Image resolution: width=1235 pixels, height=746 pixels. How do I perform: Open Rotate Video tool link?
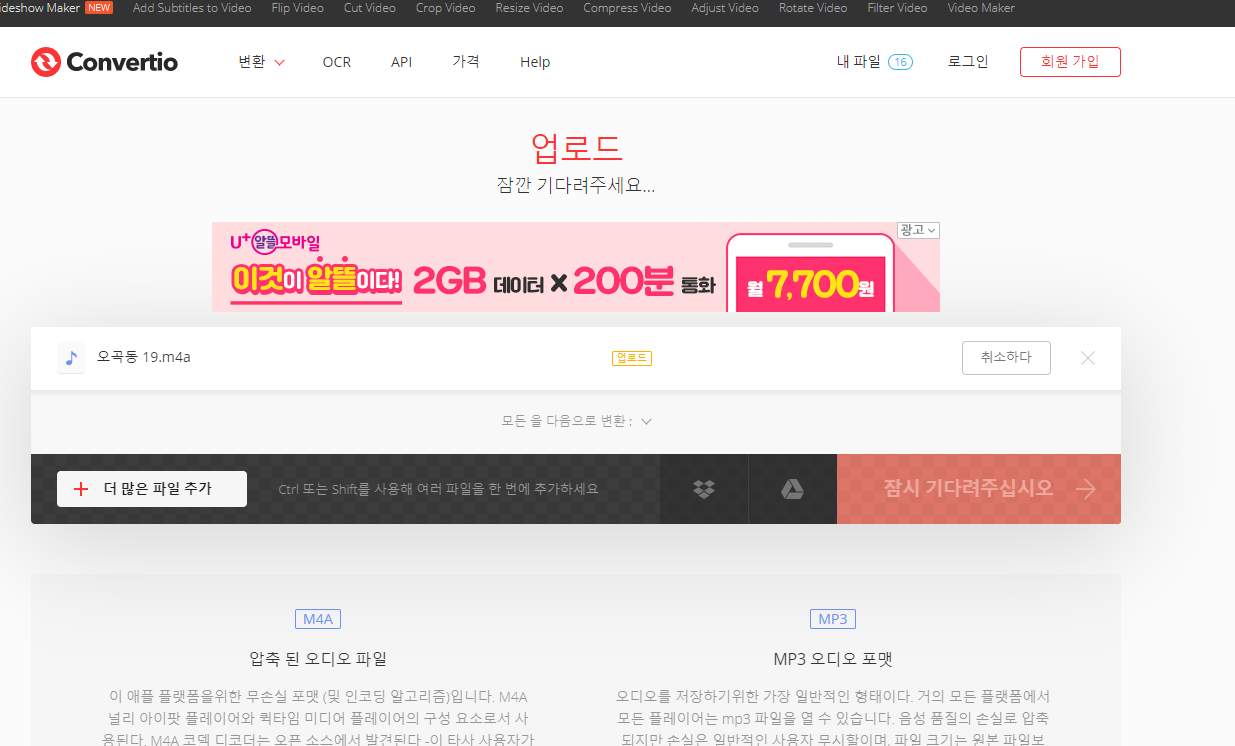tap(813, 8)
